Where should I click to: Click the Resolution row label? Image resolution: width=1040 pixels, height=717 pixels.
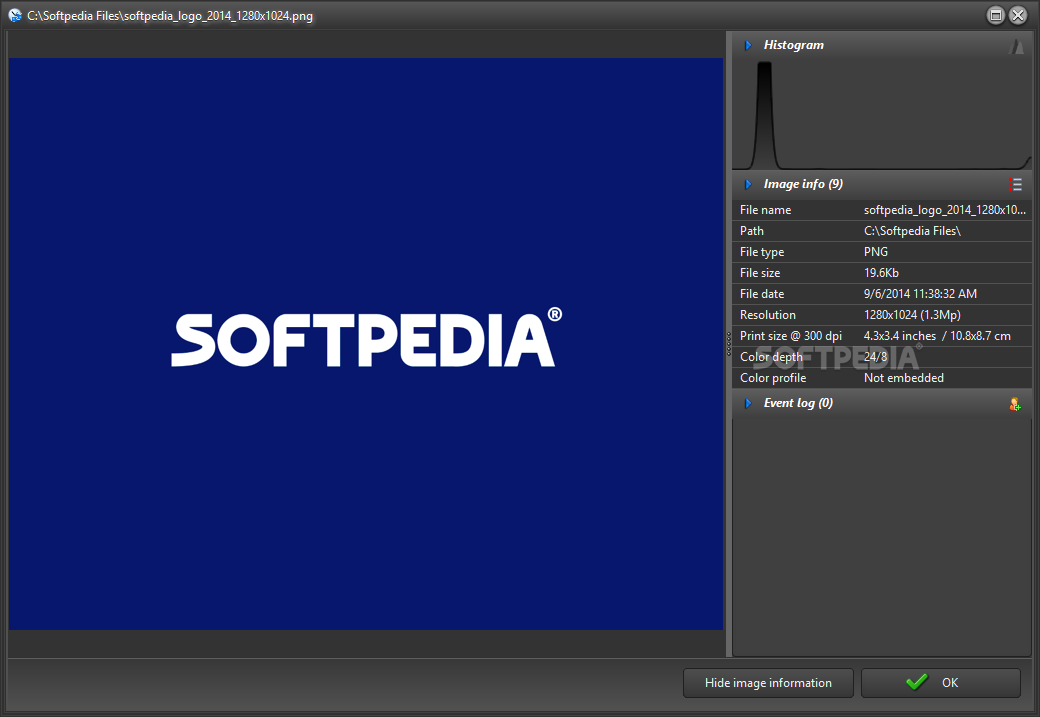click(767, 315)
